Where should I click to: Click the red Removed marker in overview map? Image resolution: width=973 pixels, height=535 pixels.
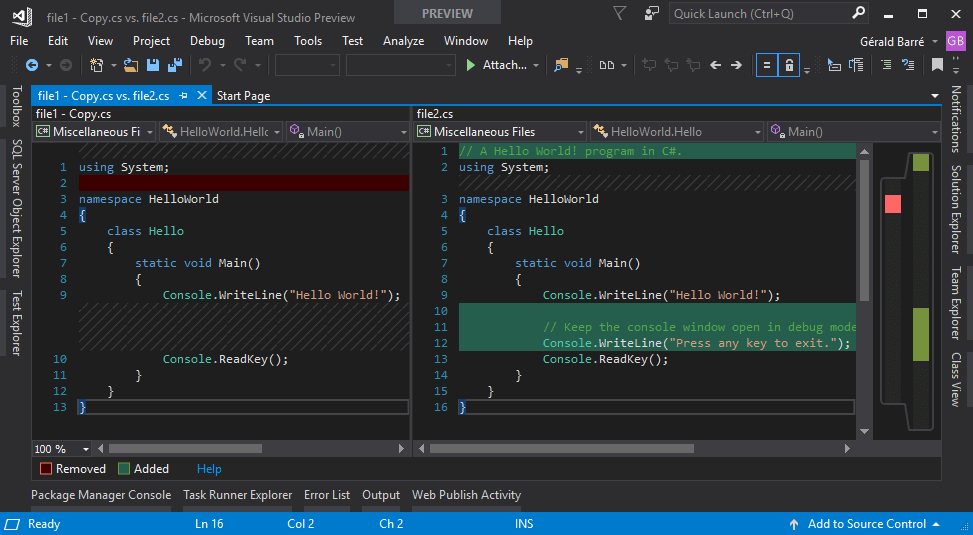coord(893,204)
